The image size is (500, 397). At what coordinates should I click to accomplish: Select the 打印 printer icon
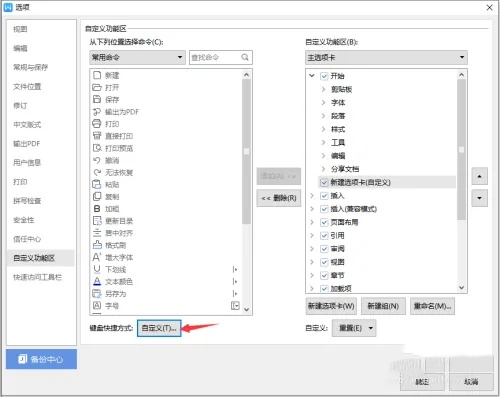(97, 124)
